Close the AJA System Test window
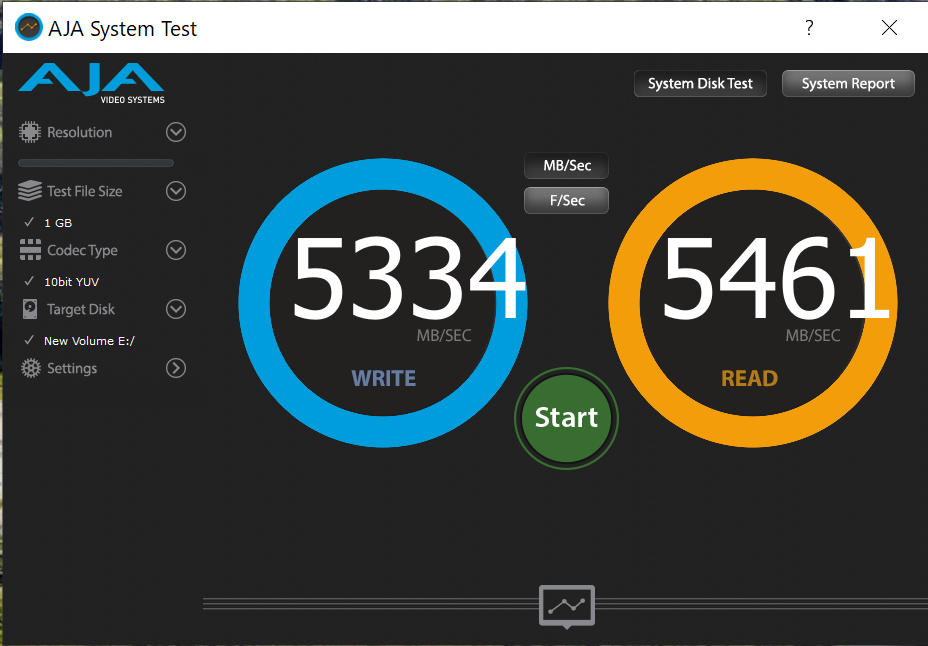 (889, 27)
